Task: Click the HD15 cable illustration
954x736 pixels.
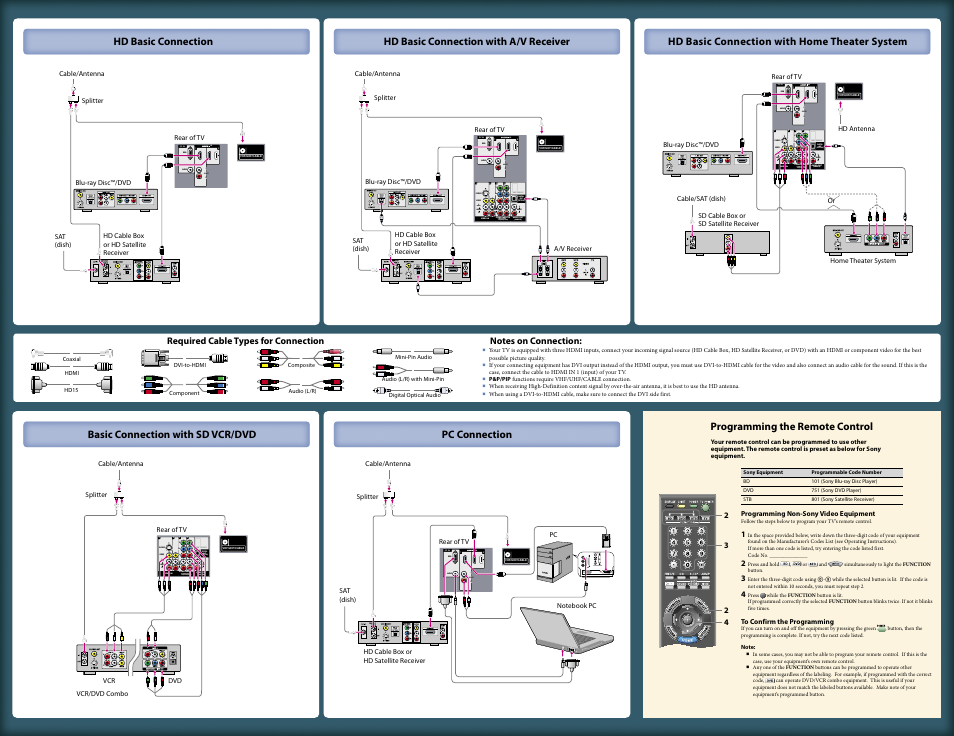Action: (72, 384)
